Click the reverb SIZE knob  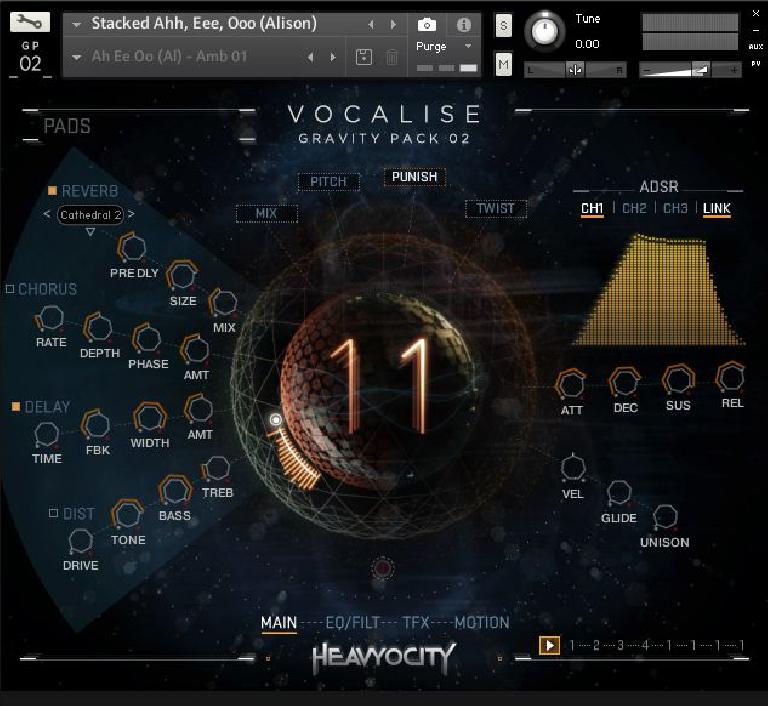182,275
